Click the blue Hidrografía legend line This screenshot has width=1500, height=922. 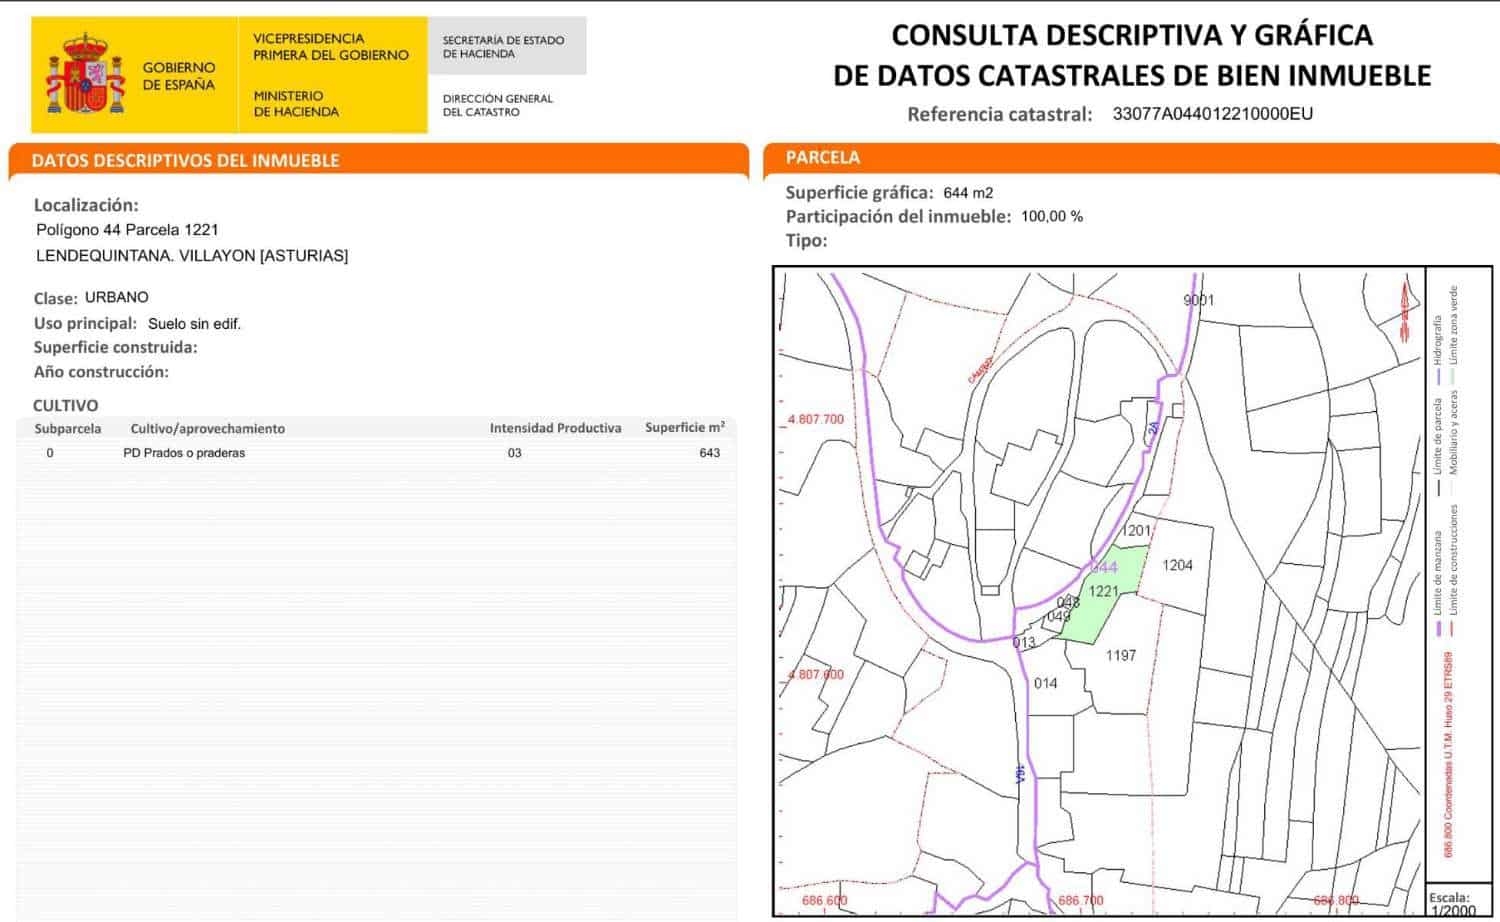click(1439, 377)
